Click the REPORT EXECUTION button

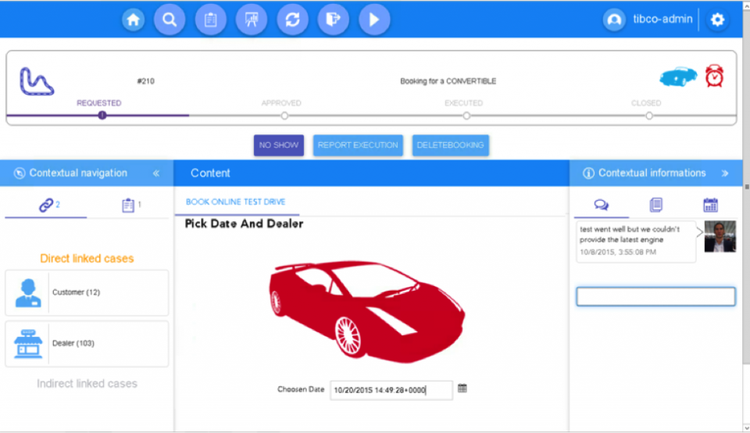[x=358, y=145]
